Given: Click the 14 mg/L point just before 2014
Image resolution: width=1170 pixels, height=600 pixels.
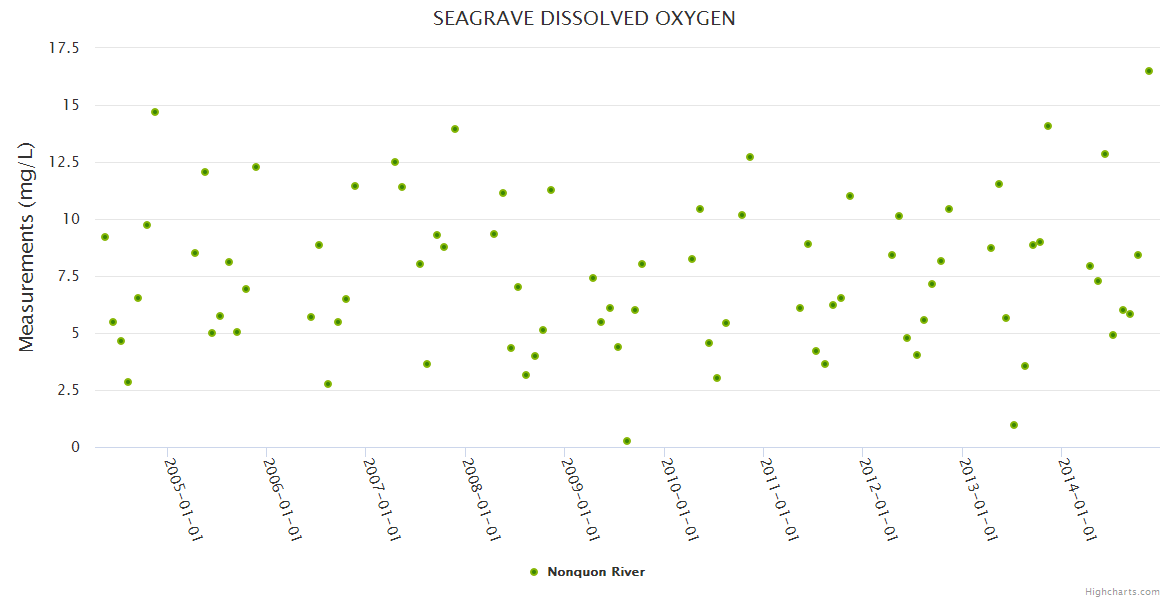Looking at the screenshot, I should 1048,126.
